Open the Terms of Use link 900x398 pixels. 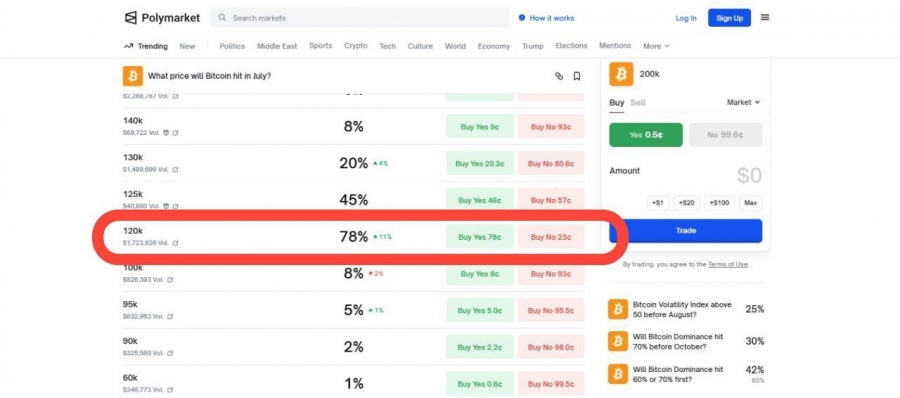[727, 265]
